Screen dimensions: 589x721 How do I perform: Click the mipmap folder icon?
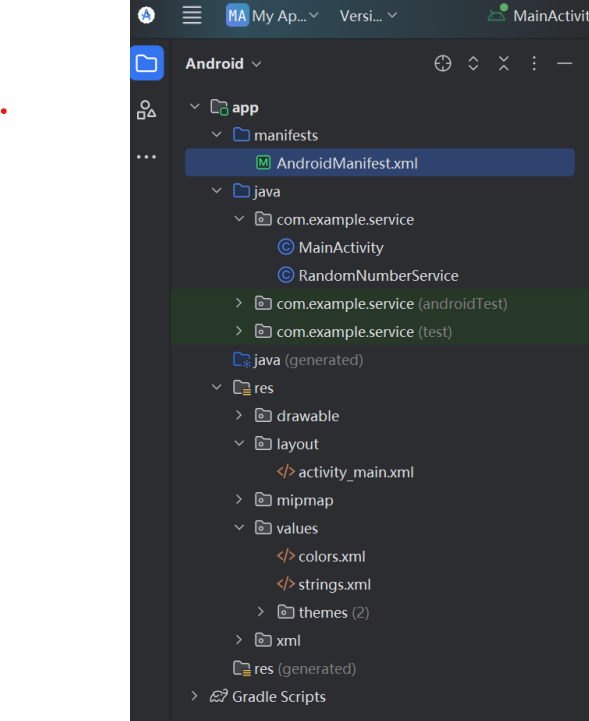click(263, 499)
